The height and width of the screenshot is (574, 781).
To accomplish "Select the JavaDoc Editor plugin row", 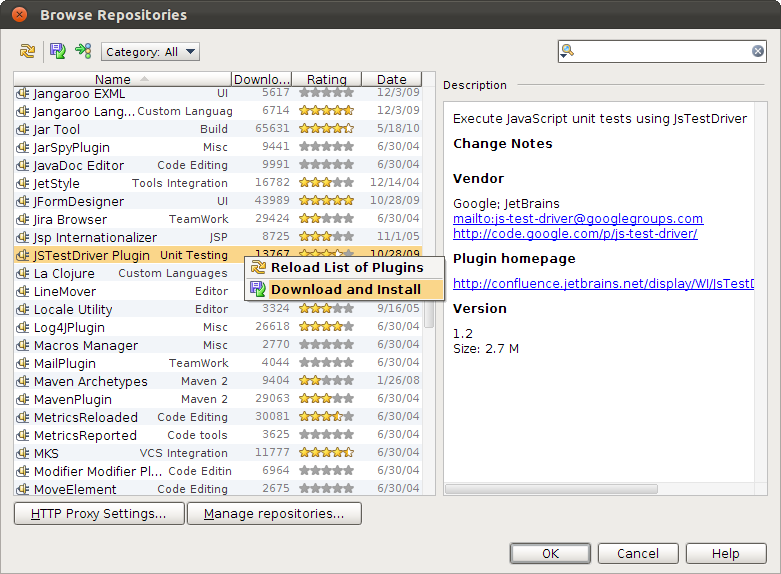I will [x=218, y=165].
